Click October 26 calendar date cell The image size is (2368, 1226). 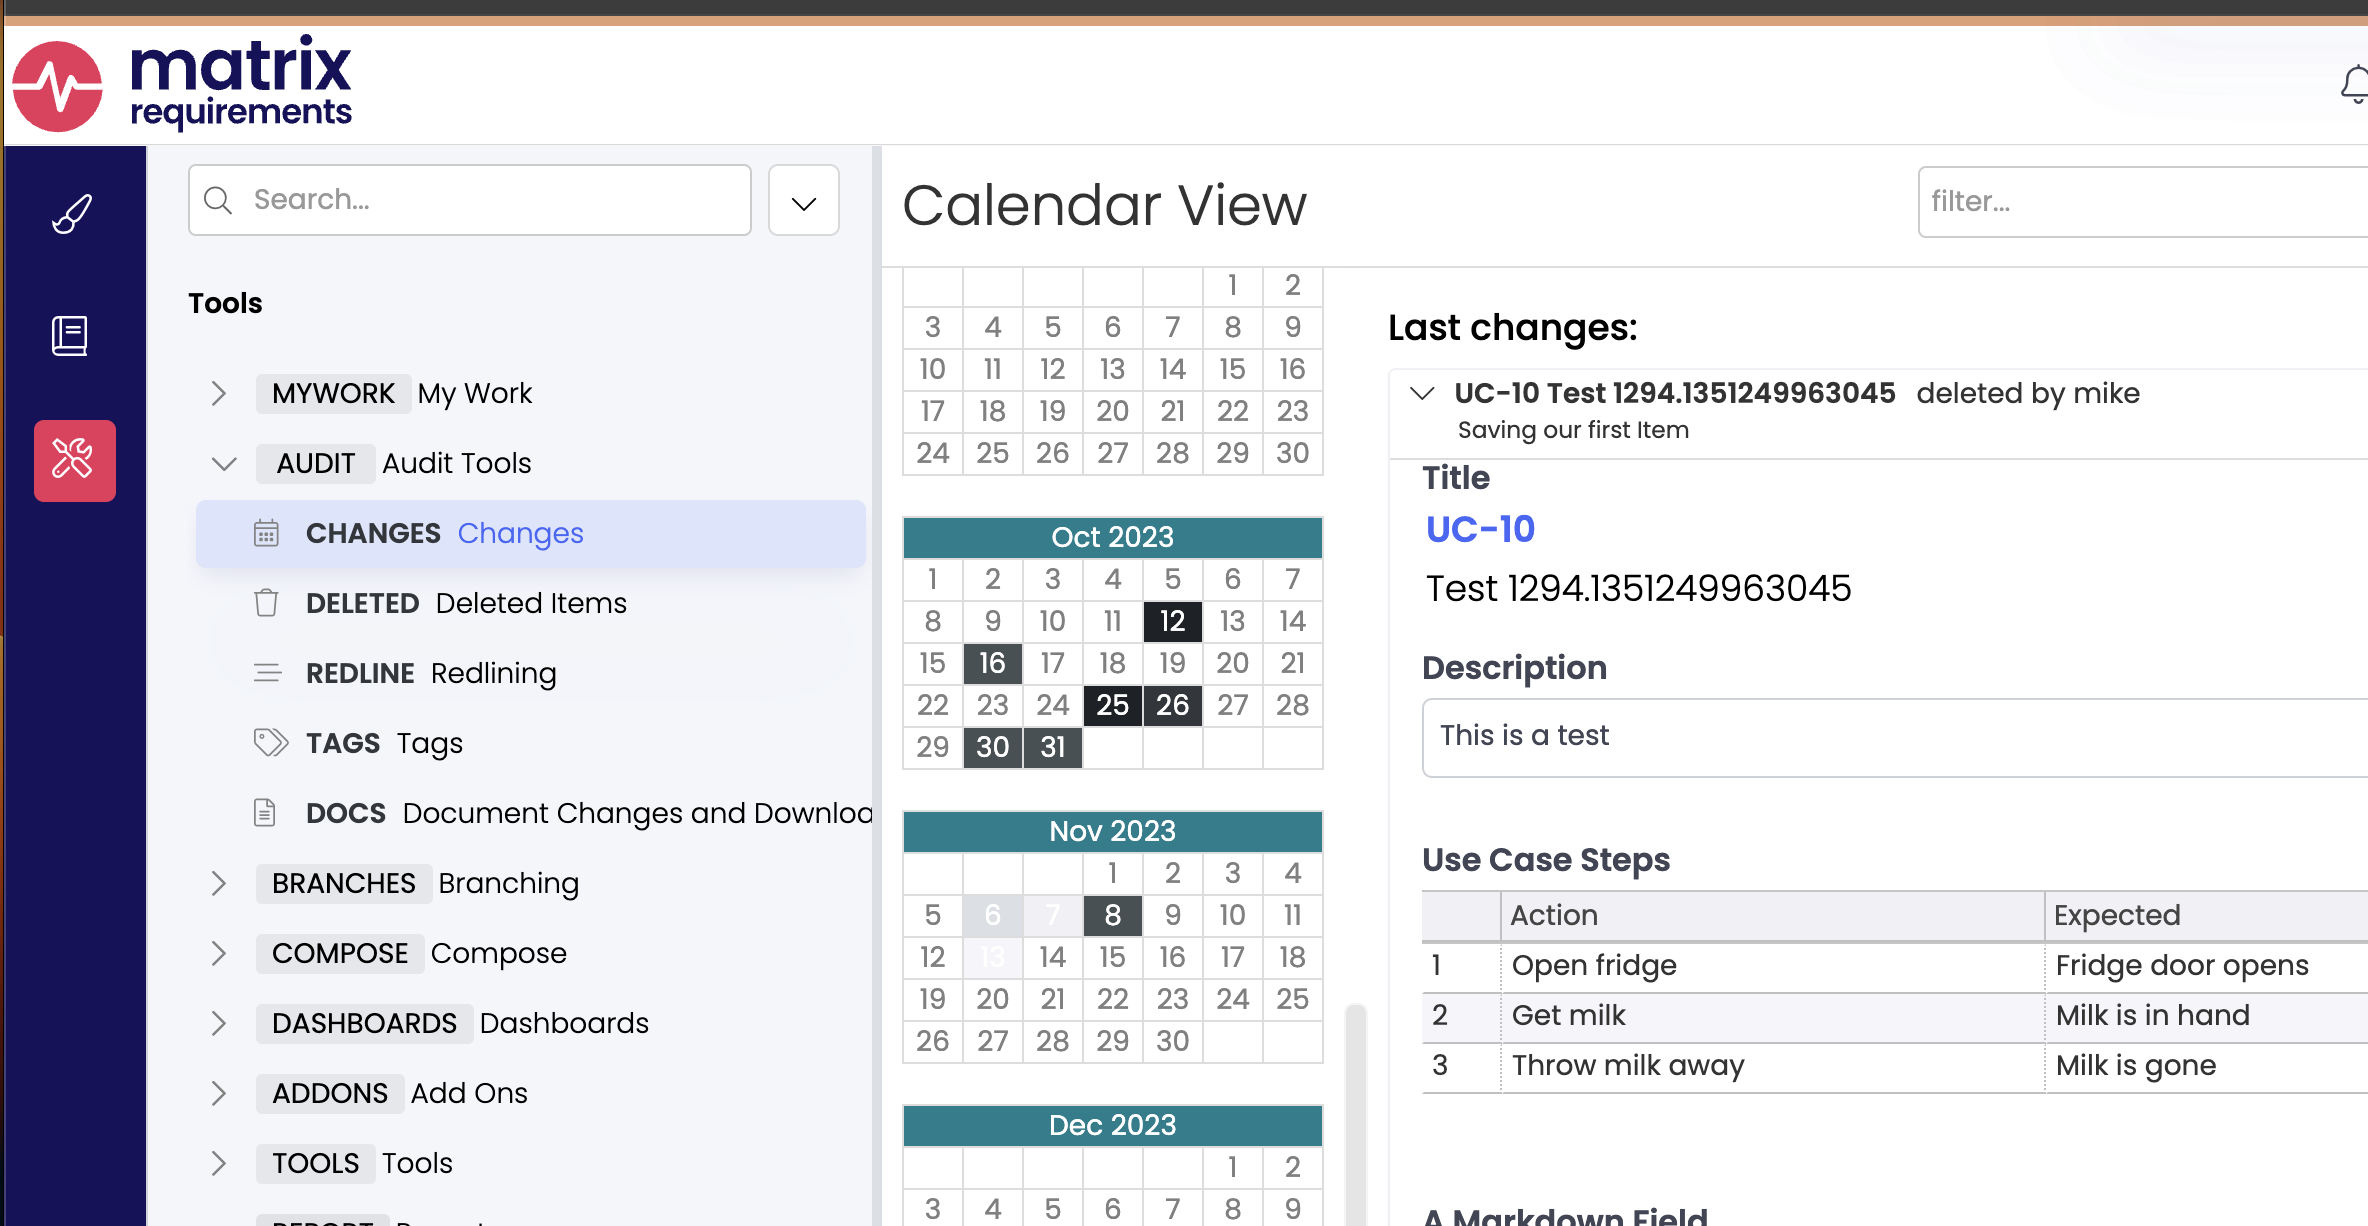[x=1171, y=705]
